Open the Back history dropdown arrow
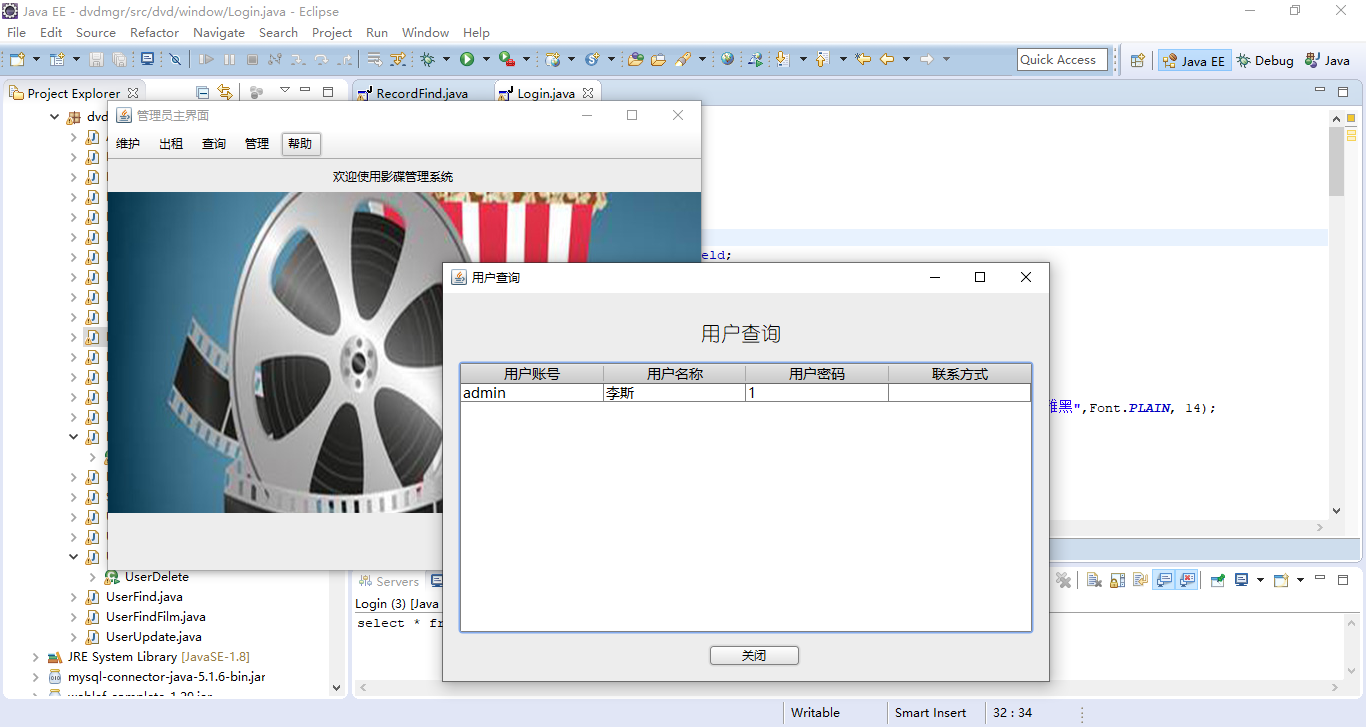The width and height of the screenshot is (1366, 727). click(906, 60)
